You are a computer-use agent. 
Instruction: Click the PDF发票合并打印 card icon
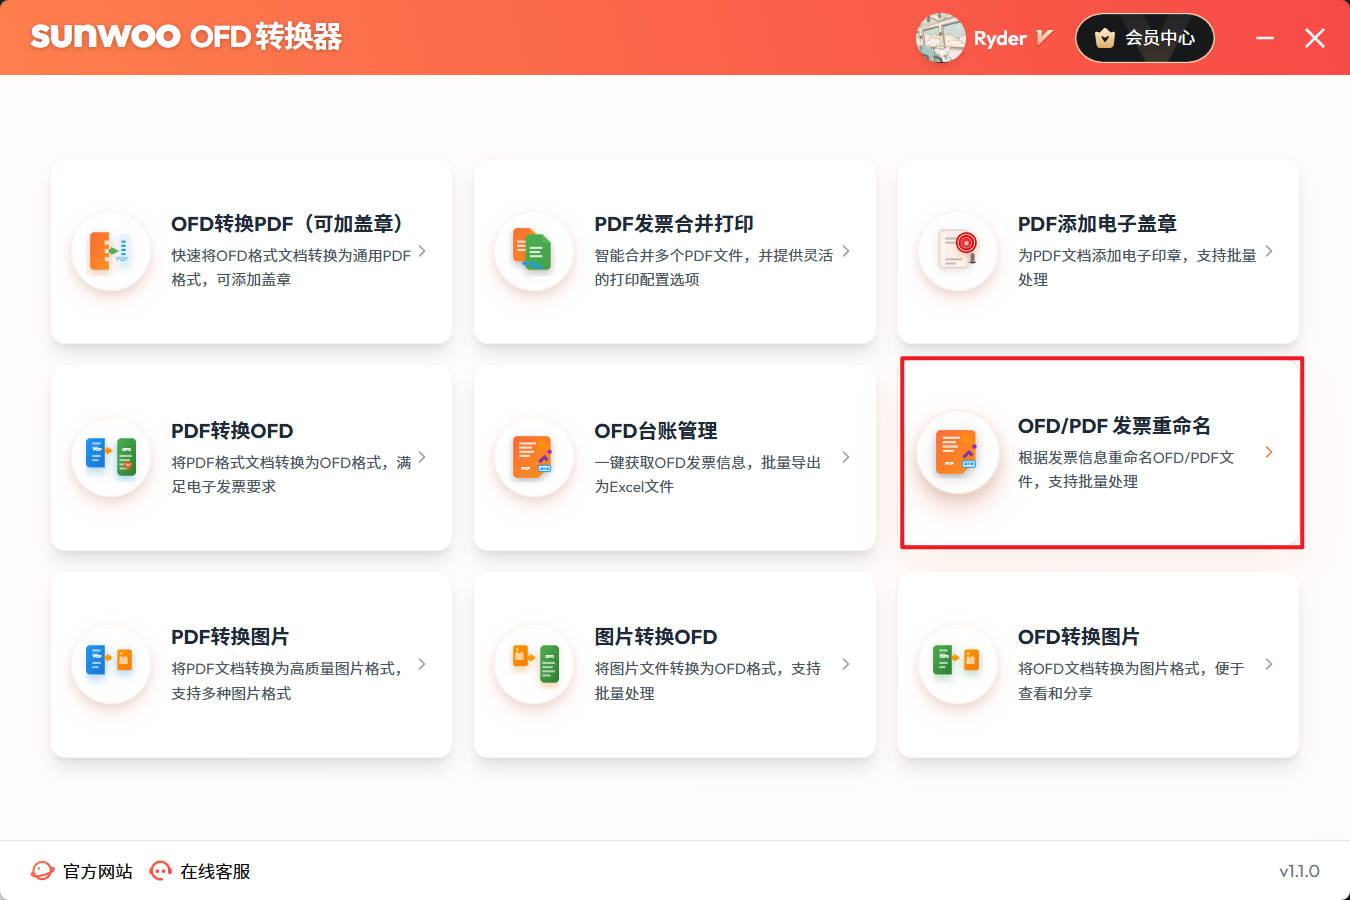click(534, 251)
